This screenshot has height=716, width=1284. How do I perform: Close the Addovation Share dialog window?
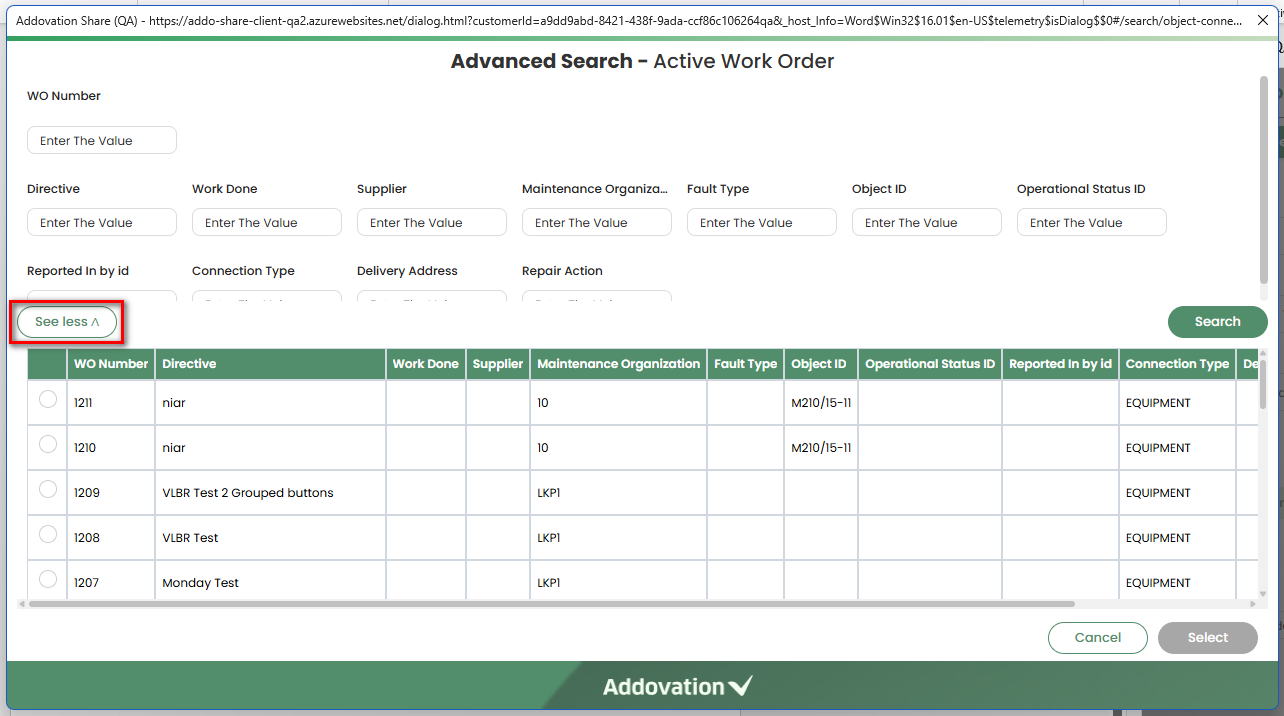[1264, 20]
